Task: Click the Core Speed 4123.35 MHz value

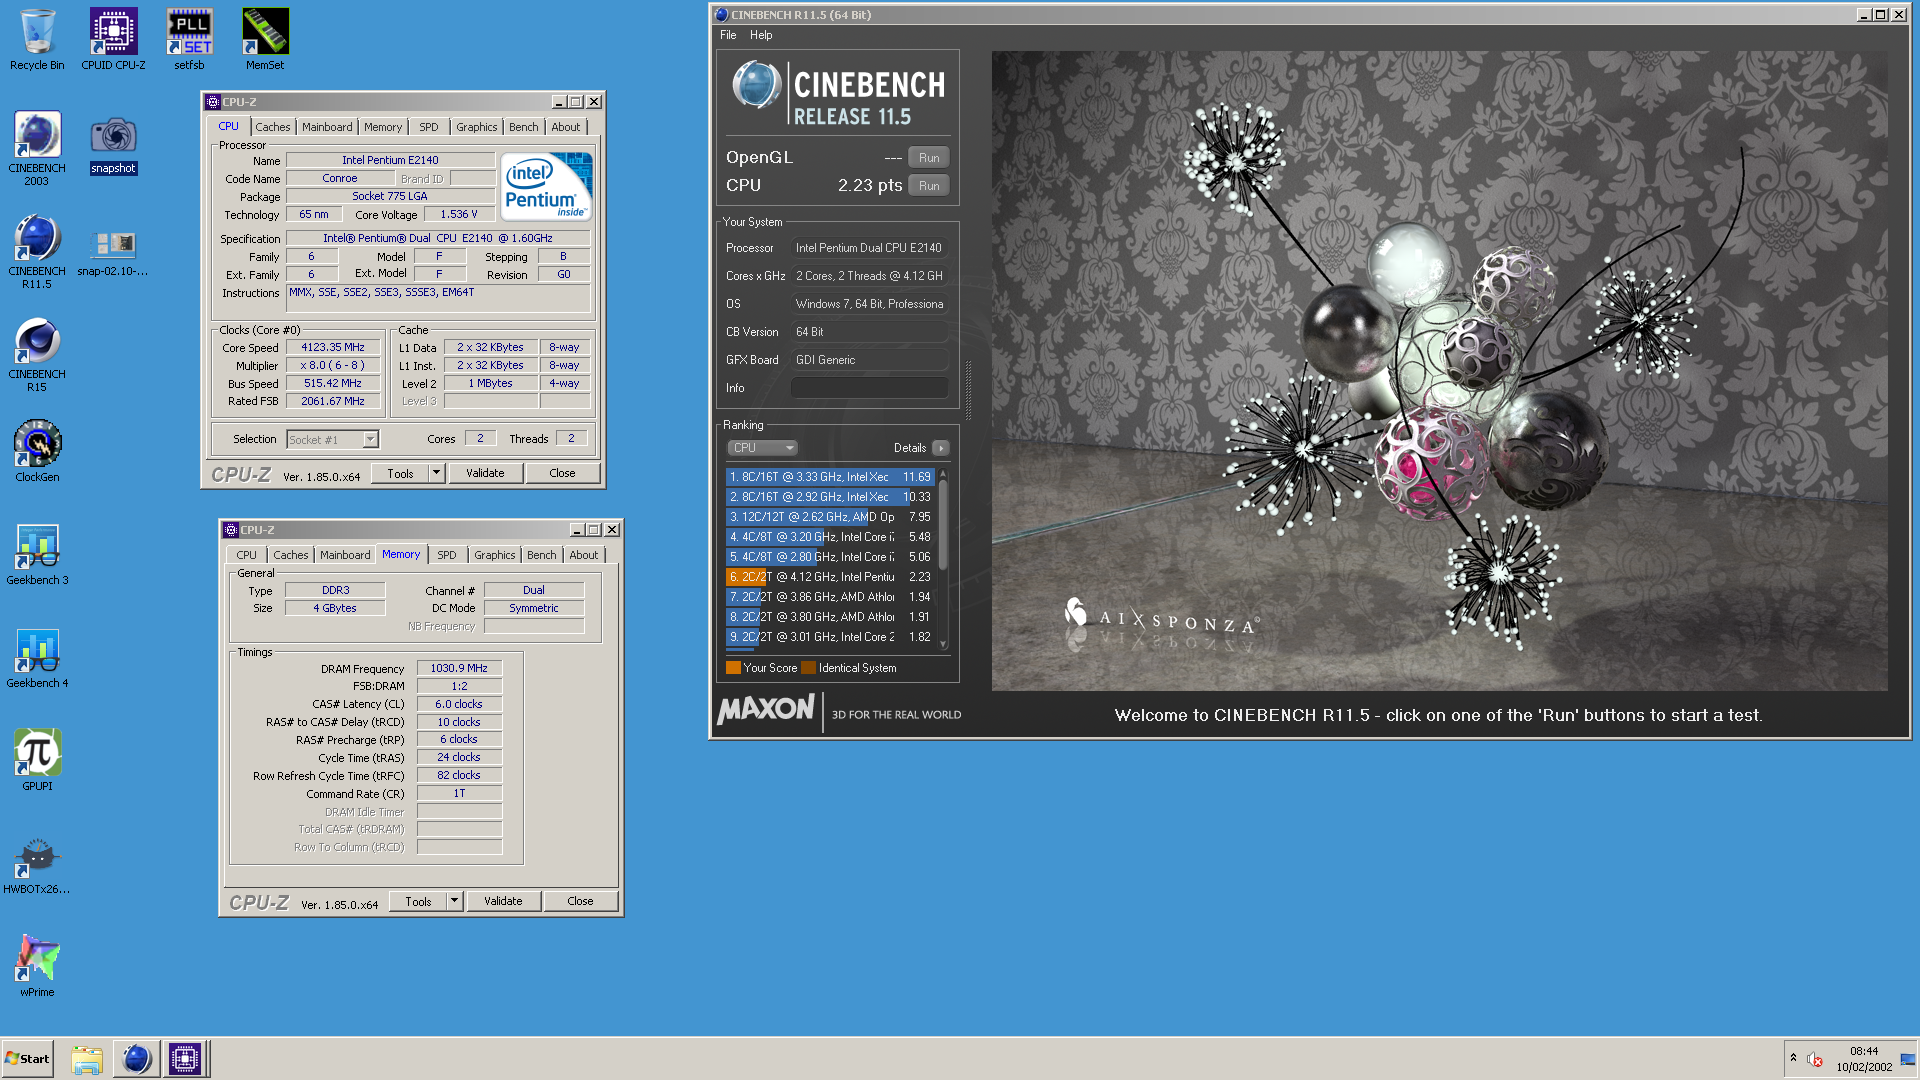Action: coord(333,347)
